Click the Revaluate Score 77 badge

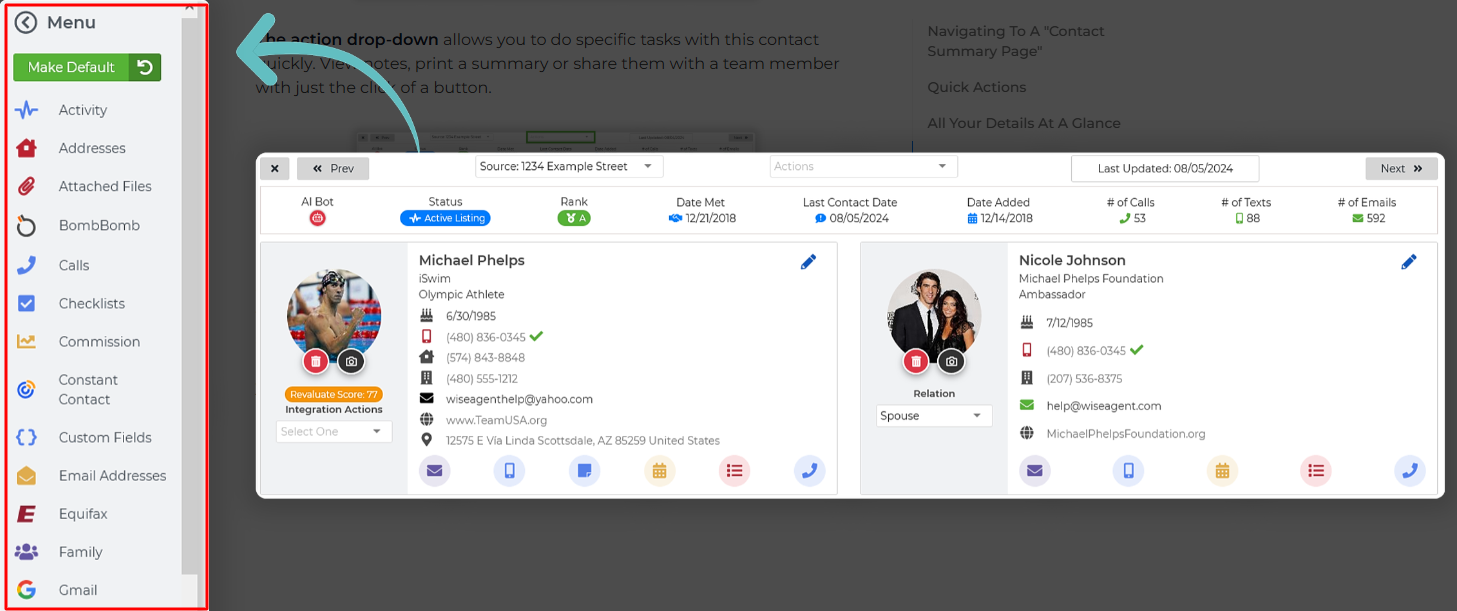point(333,395)
